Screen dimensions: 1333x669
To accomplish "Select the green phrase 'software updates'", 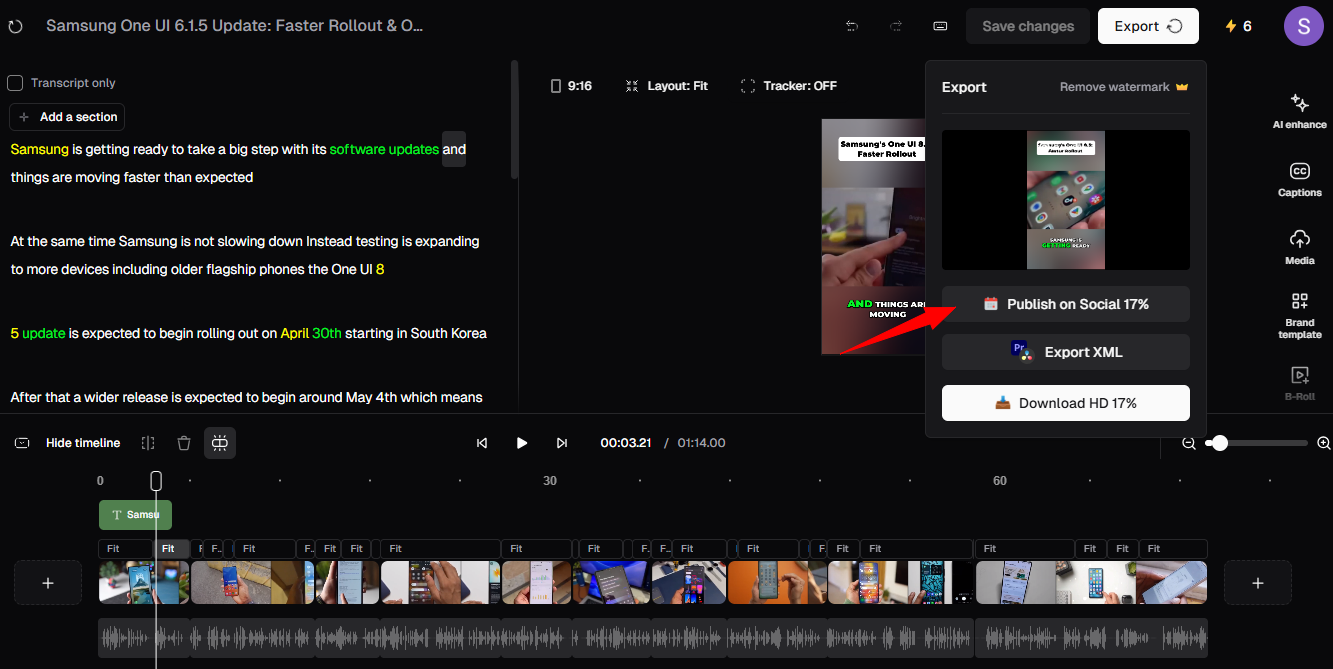I will click(384, 149).
